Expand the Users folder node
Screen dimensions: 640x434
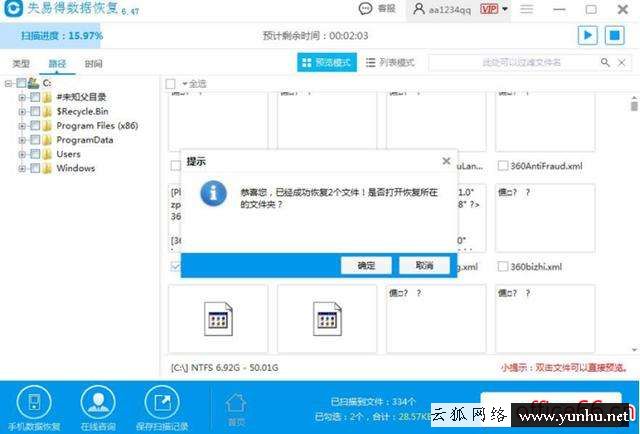pos(22,154)
